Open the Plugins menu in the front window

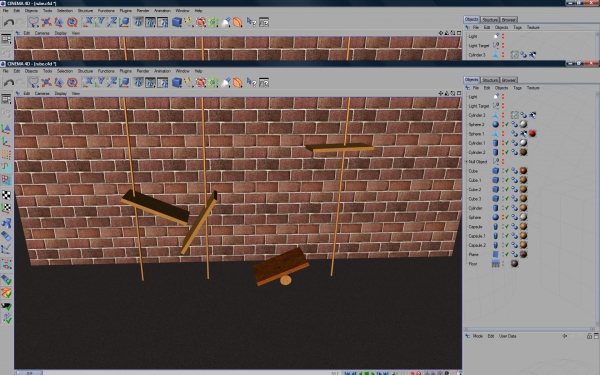pos(126,71)
